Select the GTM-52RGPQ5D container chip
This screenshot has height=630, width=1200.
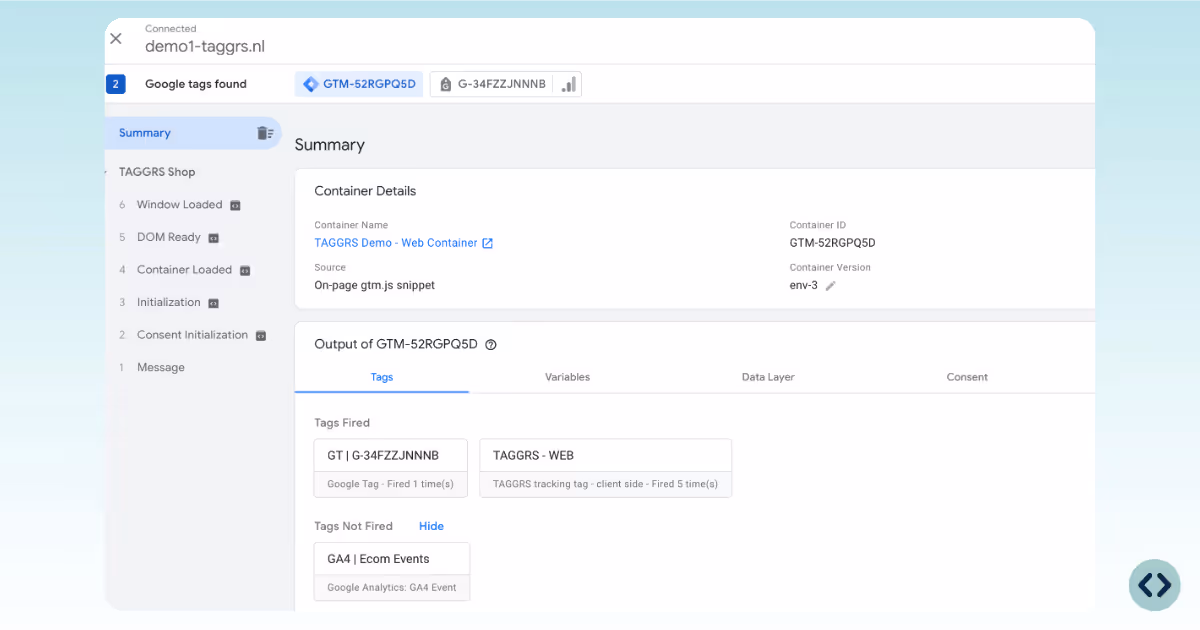click(x=360, y=84)
